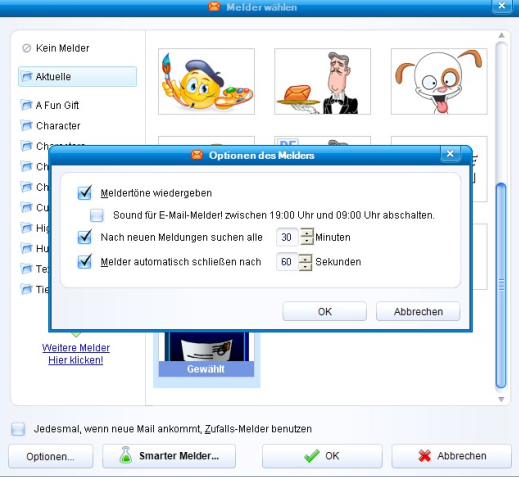Toggle Melder automatisch schließen nach checkbox
The height and width of the screenshot is (477, 519).
click(85, 262)
